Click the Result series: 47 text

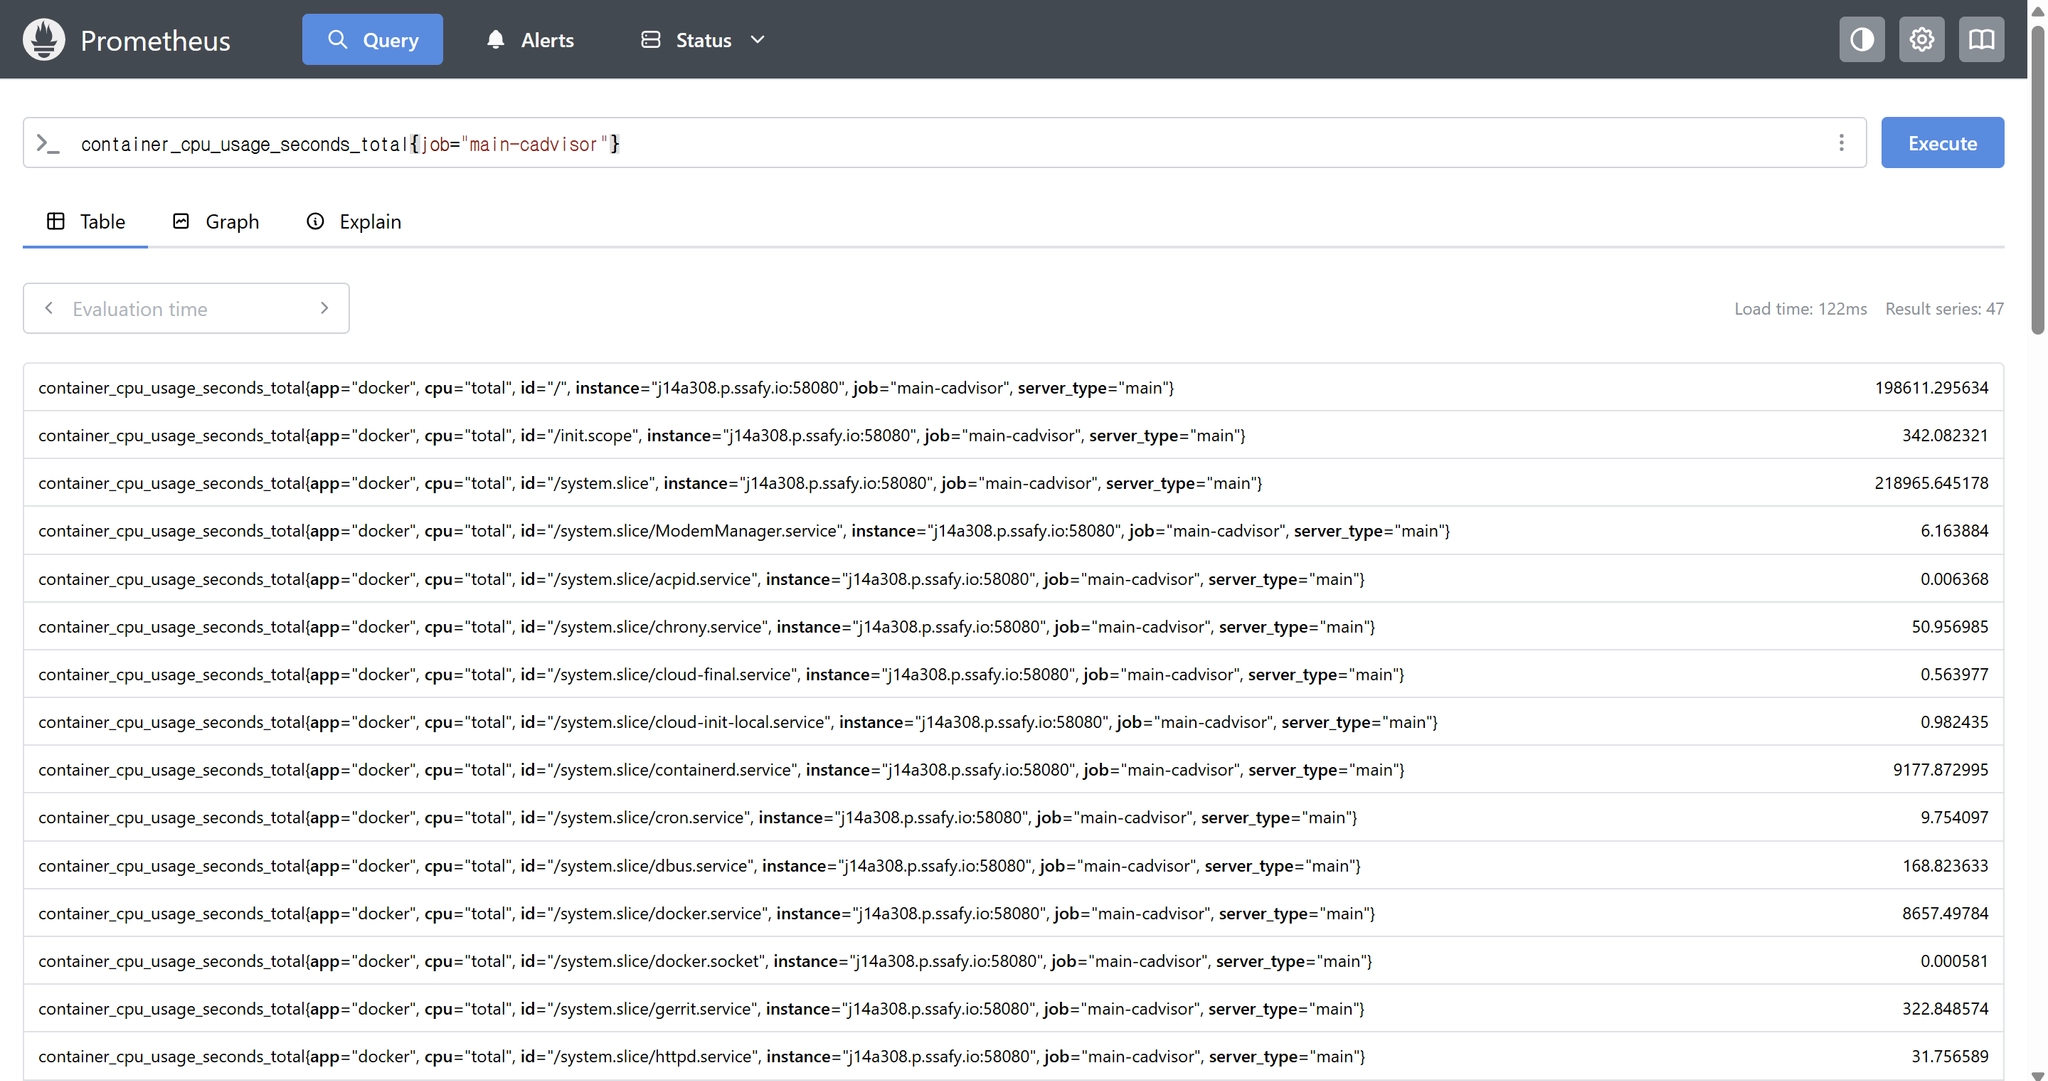[1944, 309]
